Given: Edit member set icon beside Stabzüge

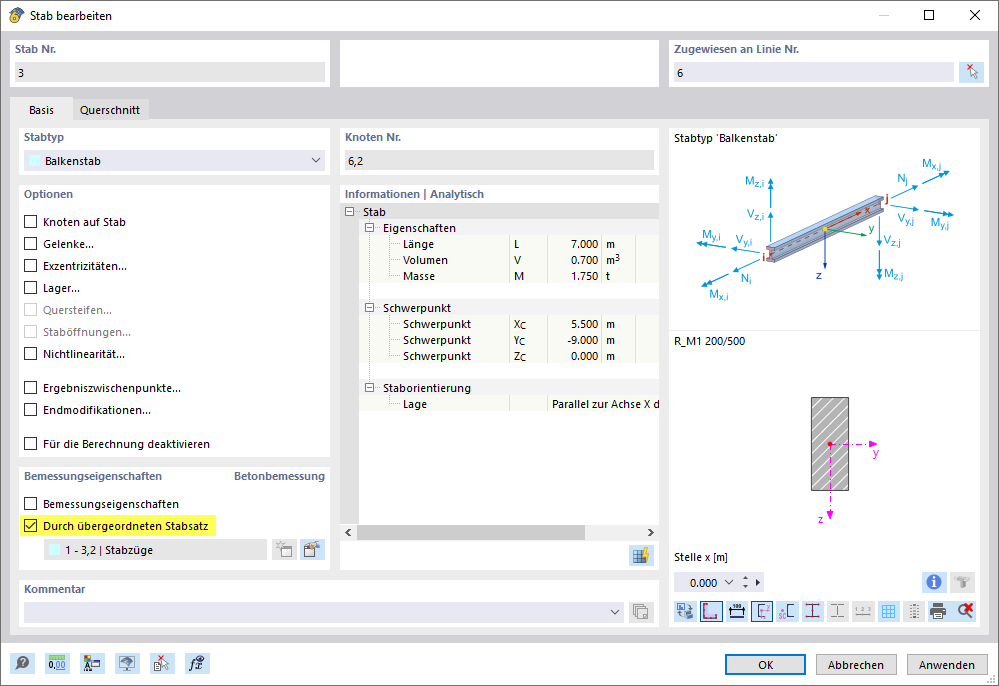Looking at the screenshot, I should [312, 550].
